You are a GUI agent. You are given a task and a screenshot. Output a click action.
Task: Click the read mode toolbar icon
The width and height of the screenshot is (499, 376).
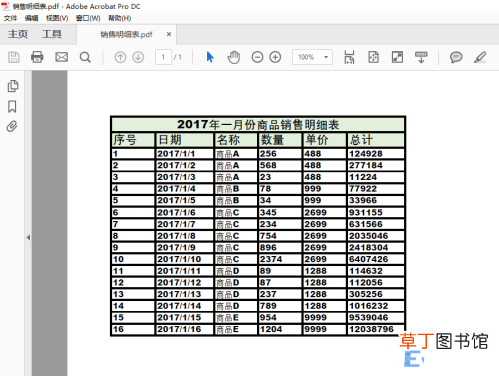tap(421, 57)
